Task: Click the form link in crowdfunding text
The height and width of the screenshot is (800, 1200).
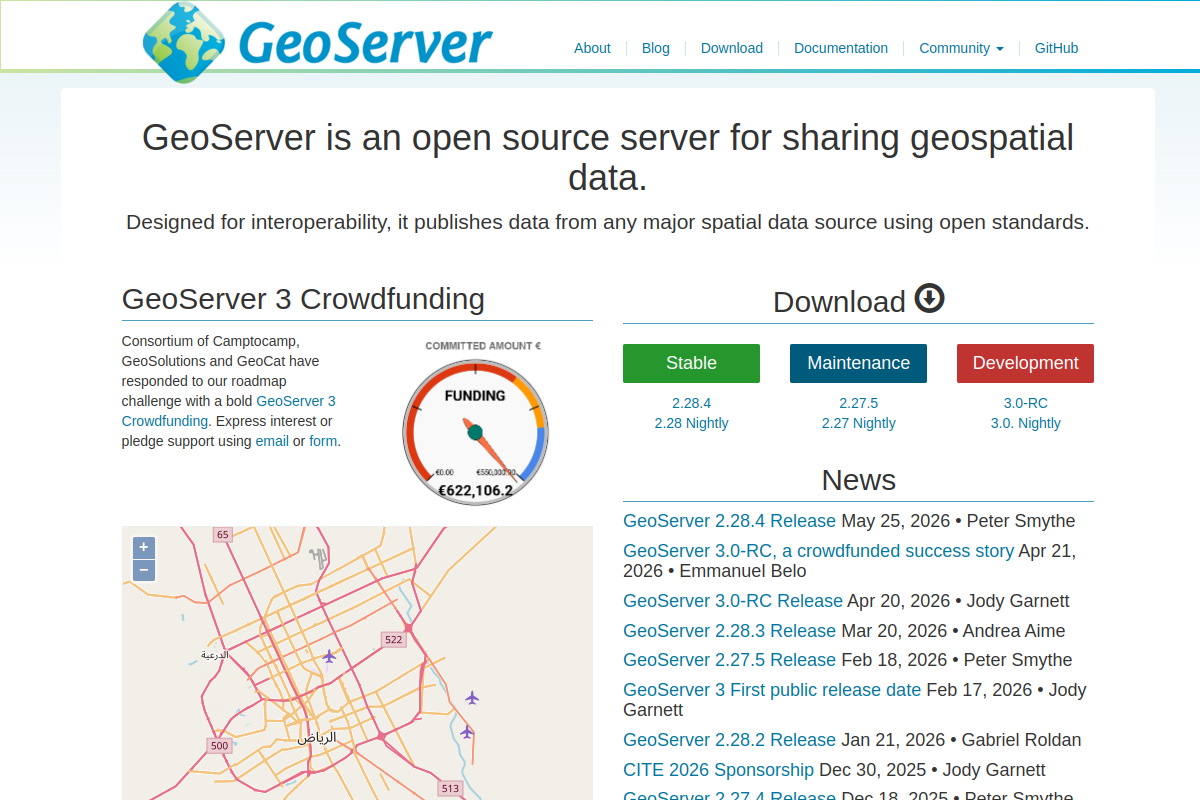Action: click(323, 441)
